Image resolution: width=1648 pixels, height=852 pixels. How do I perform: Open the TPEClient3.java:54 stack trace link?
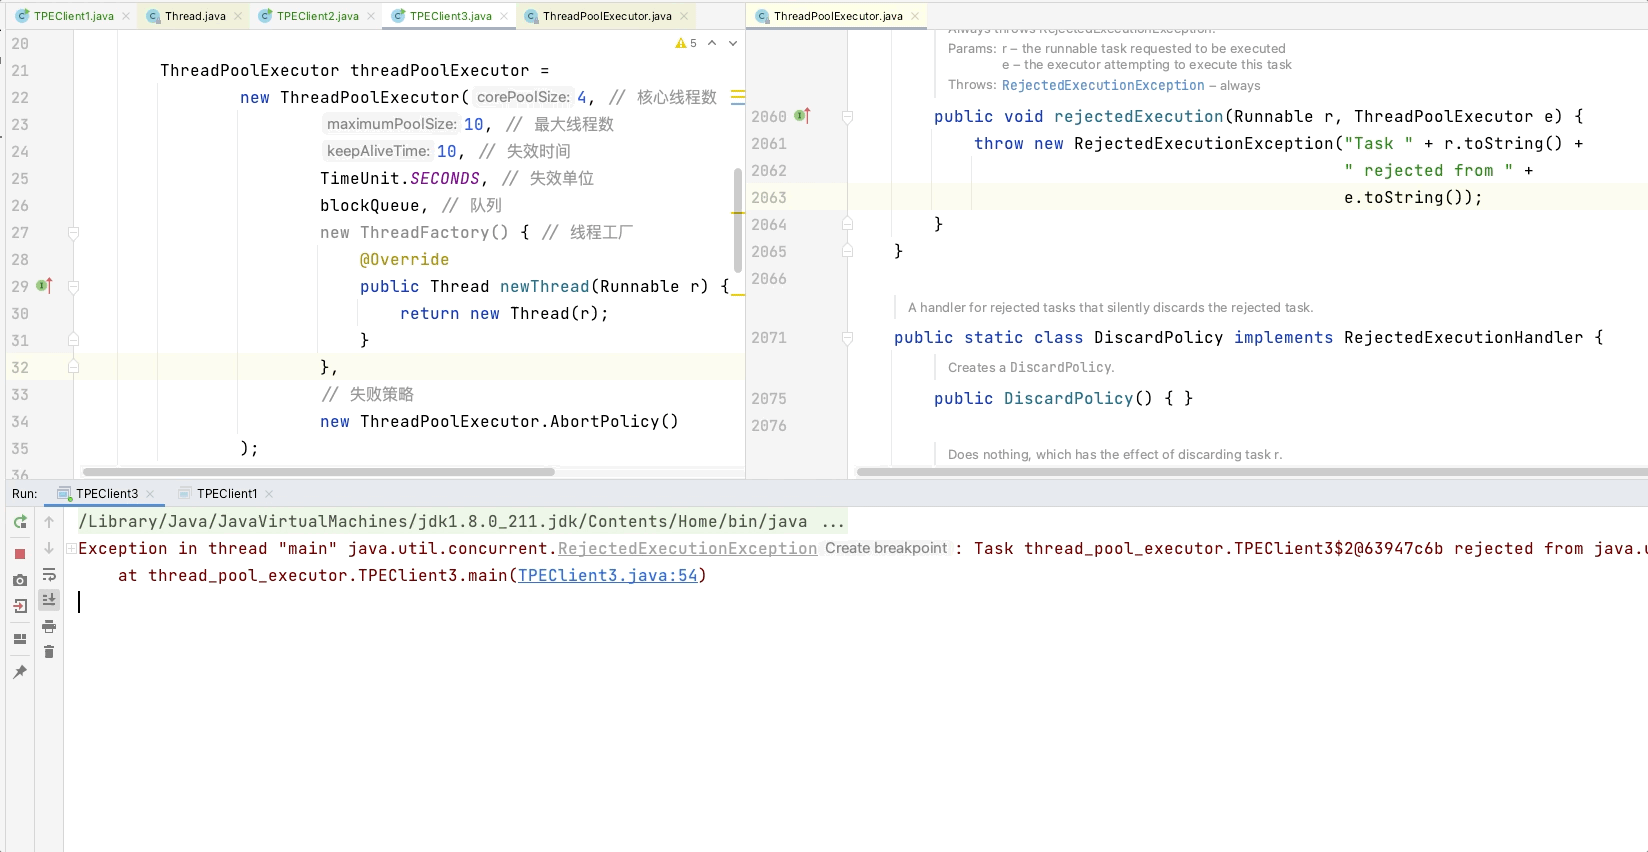pos(608,576)
